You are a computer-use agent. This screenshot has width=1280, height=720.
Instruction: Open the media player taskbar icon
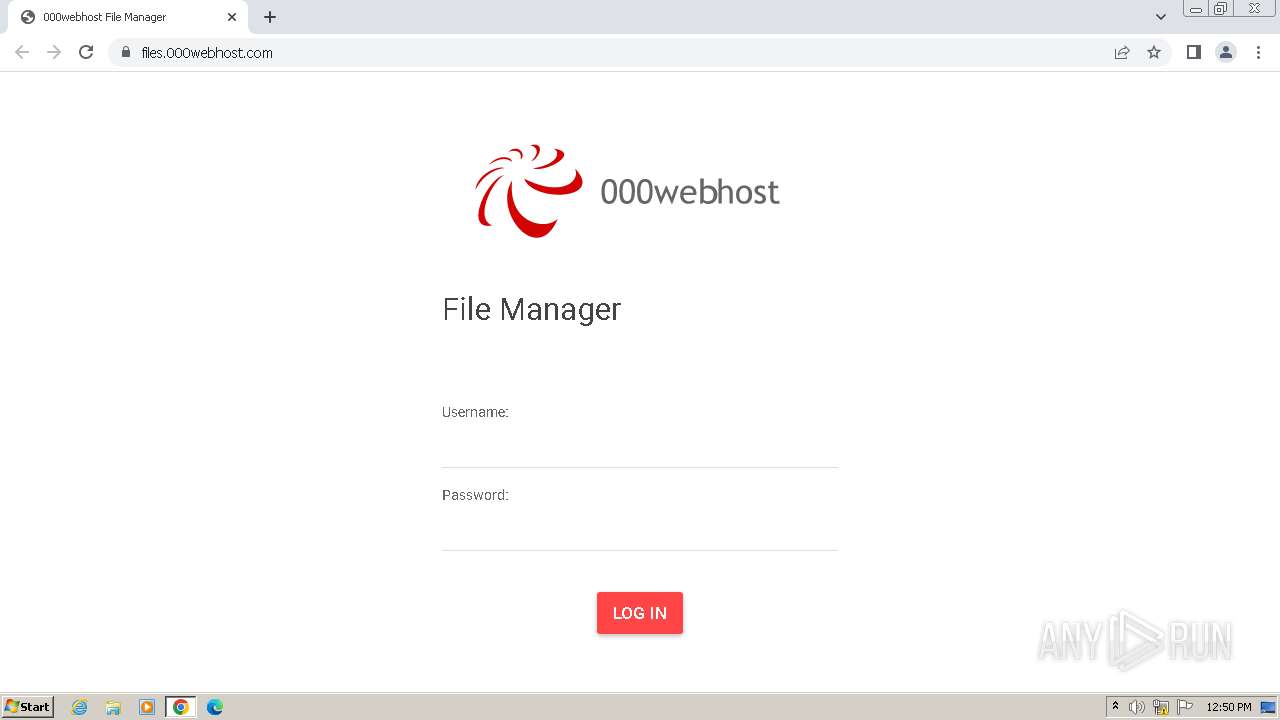point(147,707)
